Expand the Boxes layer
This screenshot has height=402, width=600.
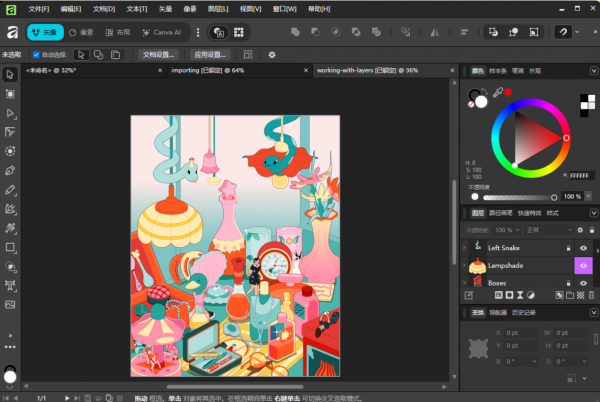point(465,283)
